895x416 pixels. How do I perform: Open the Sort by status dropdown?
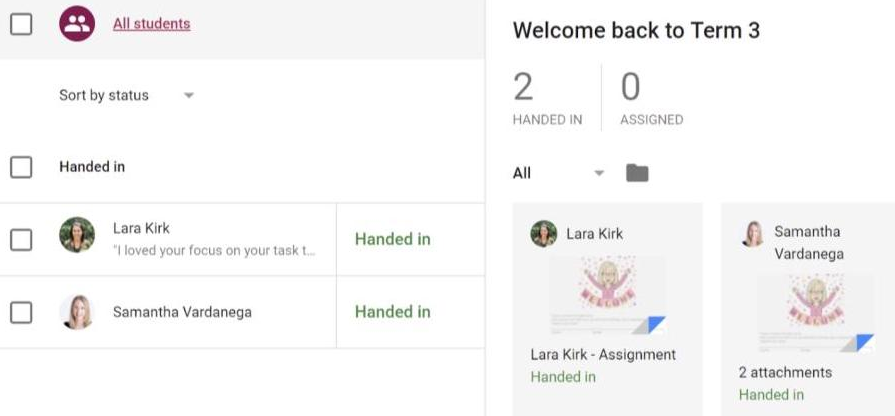click(127, 95)
